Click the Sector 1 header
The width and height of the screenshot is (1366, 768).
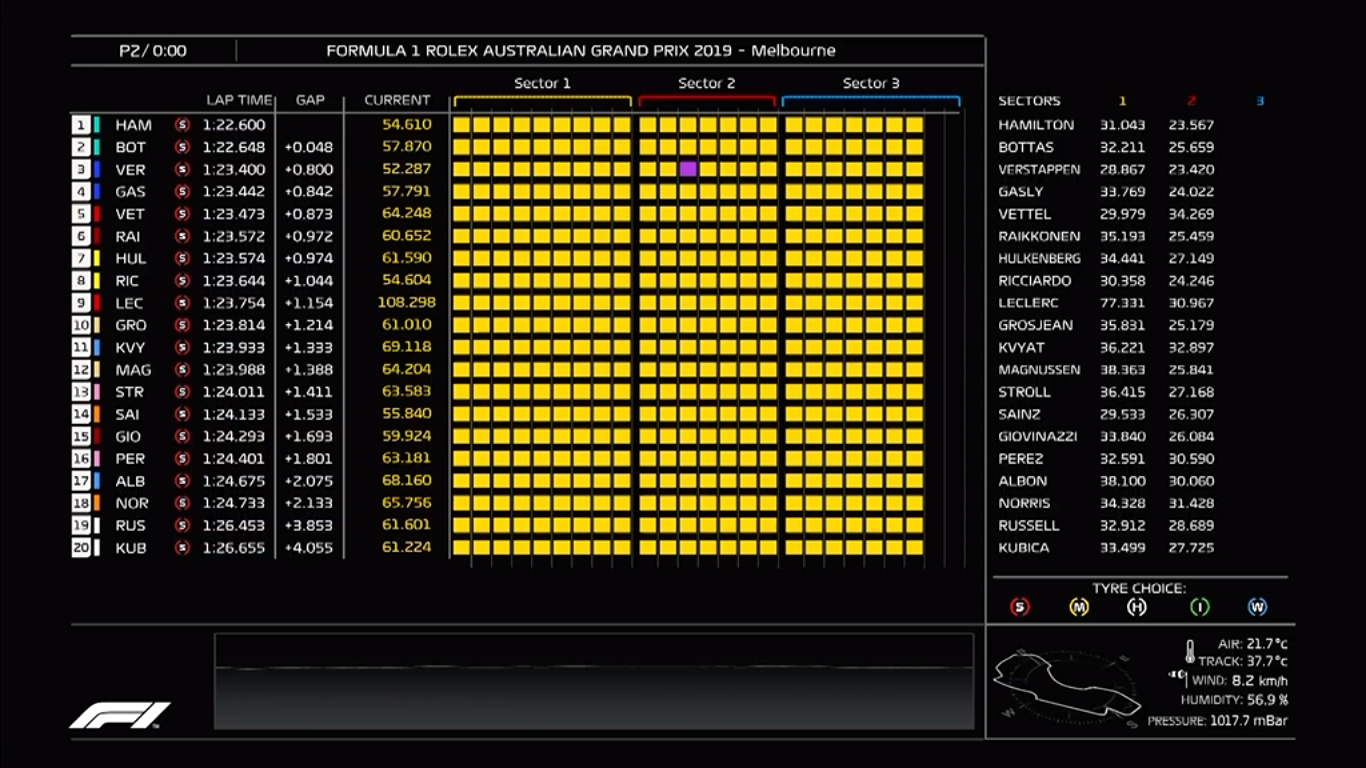click(542, 83)
